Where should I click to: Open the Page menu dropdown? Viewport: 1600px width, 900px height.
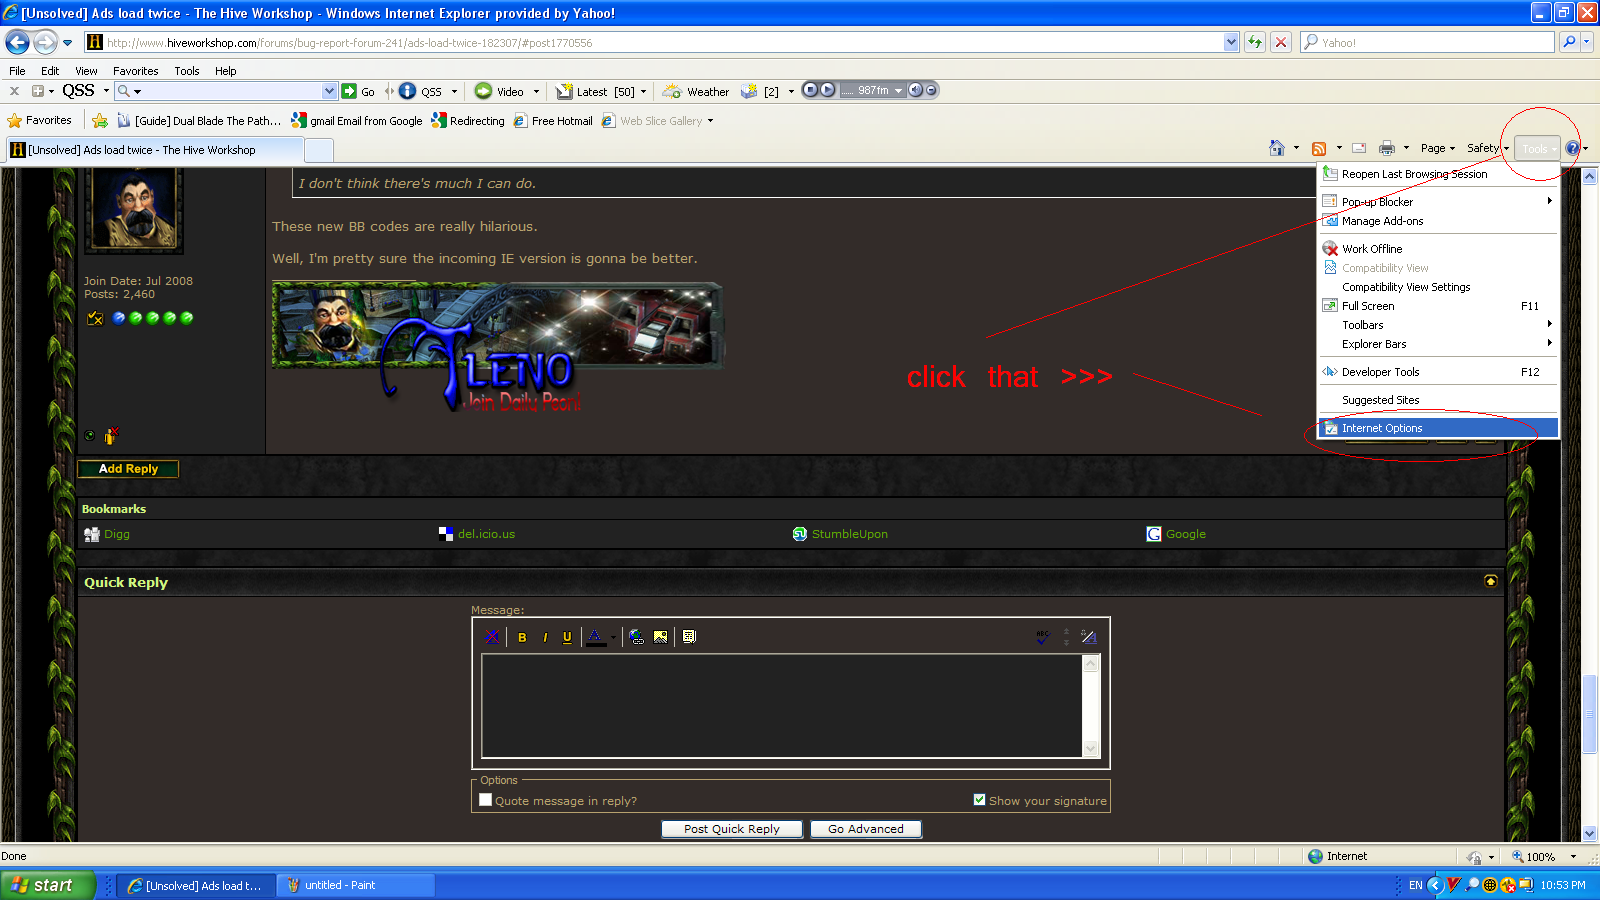point(1438,148)
